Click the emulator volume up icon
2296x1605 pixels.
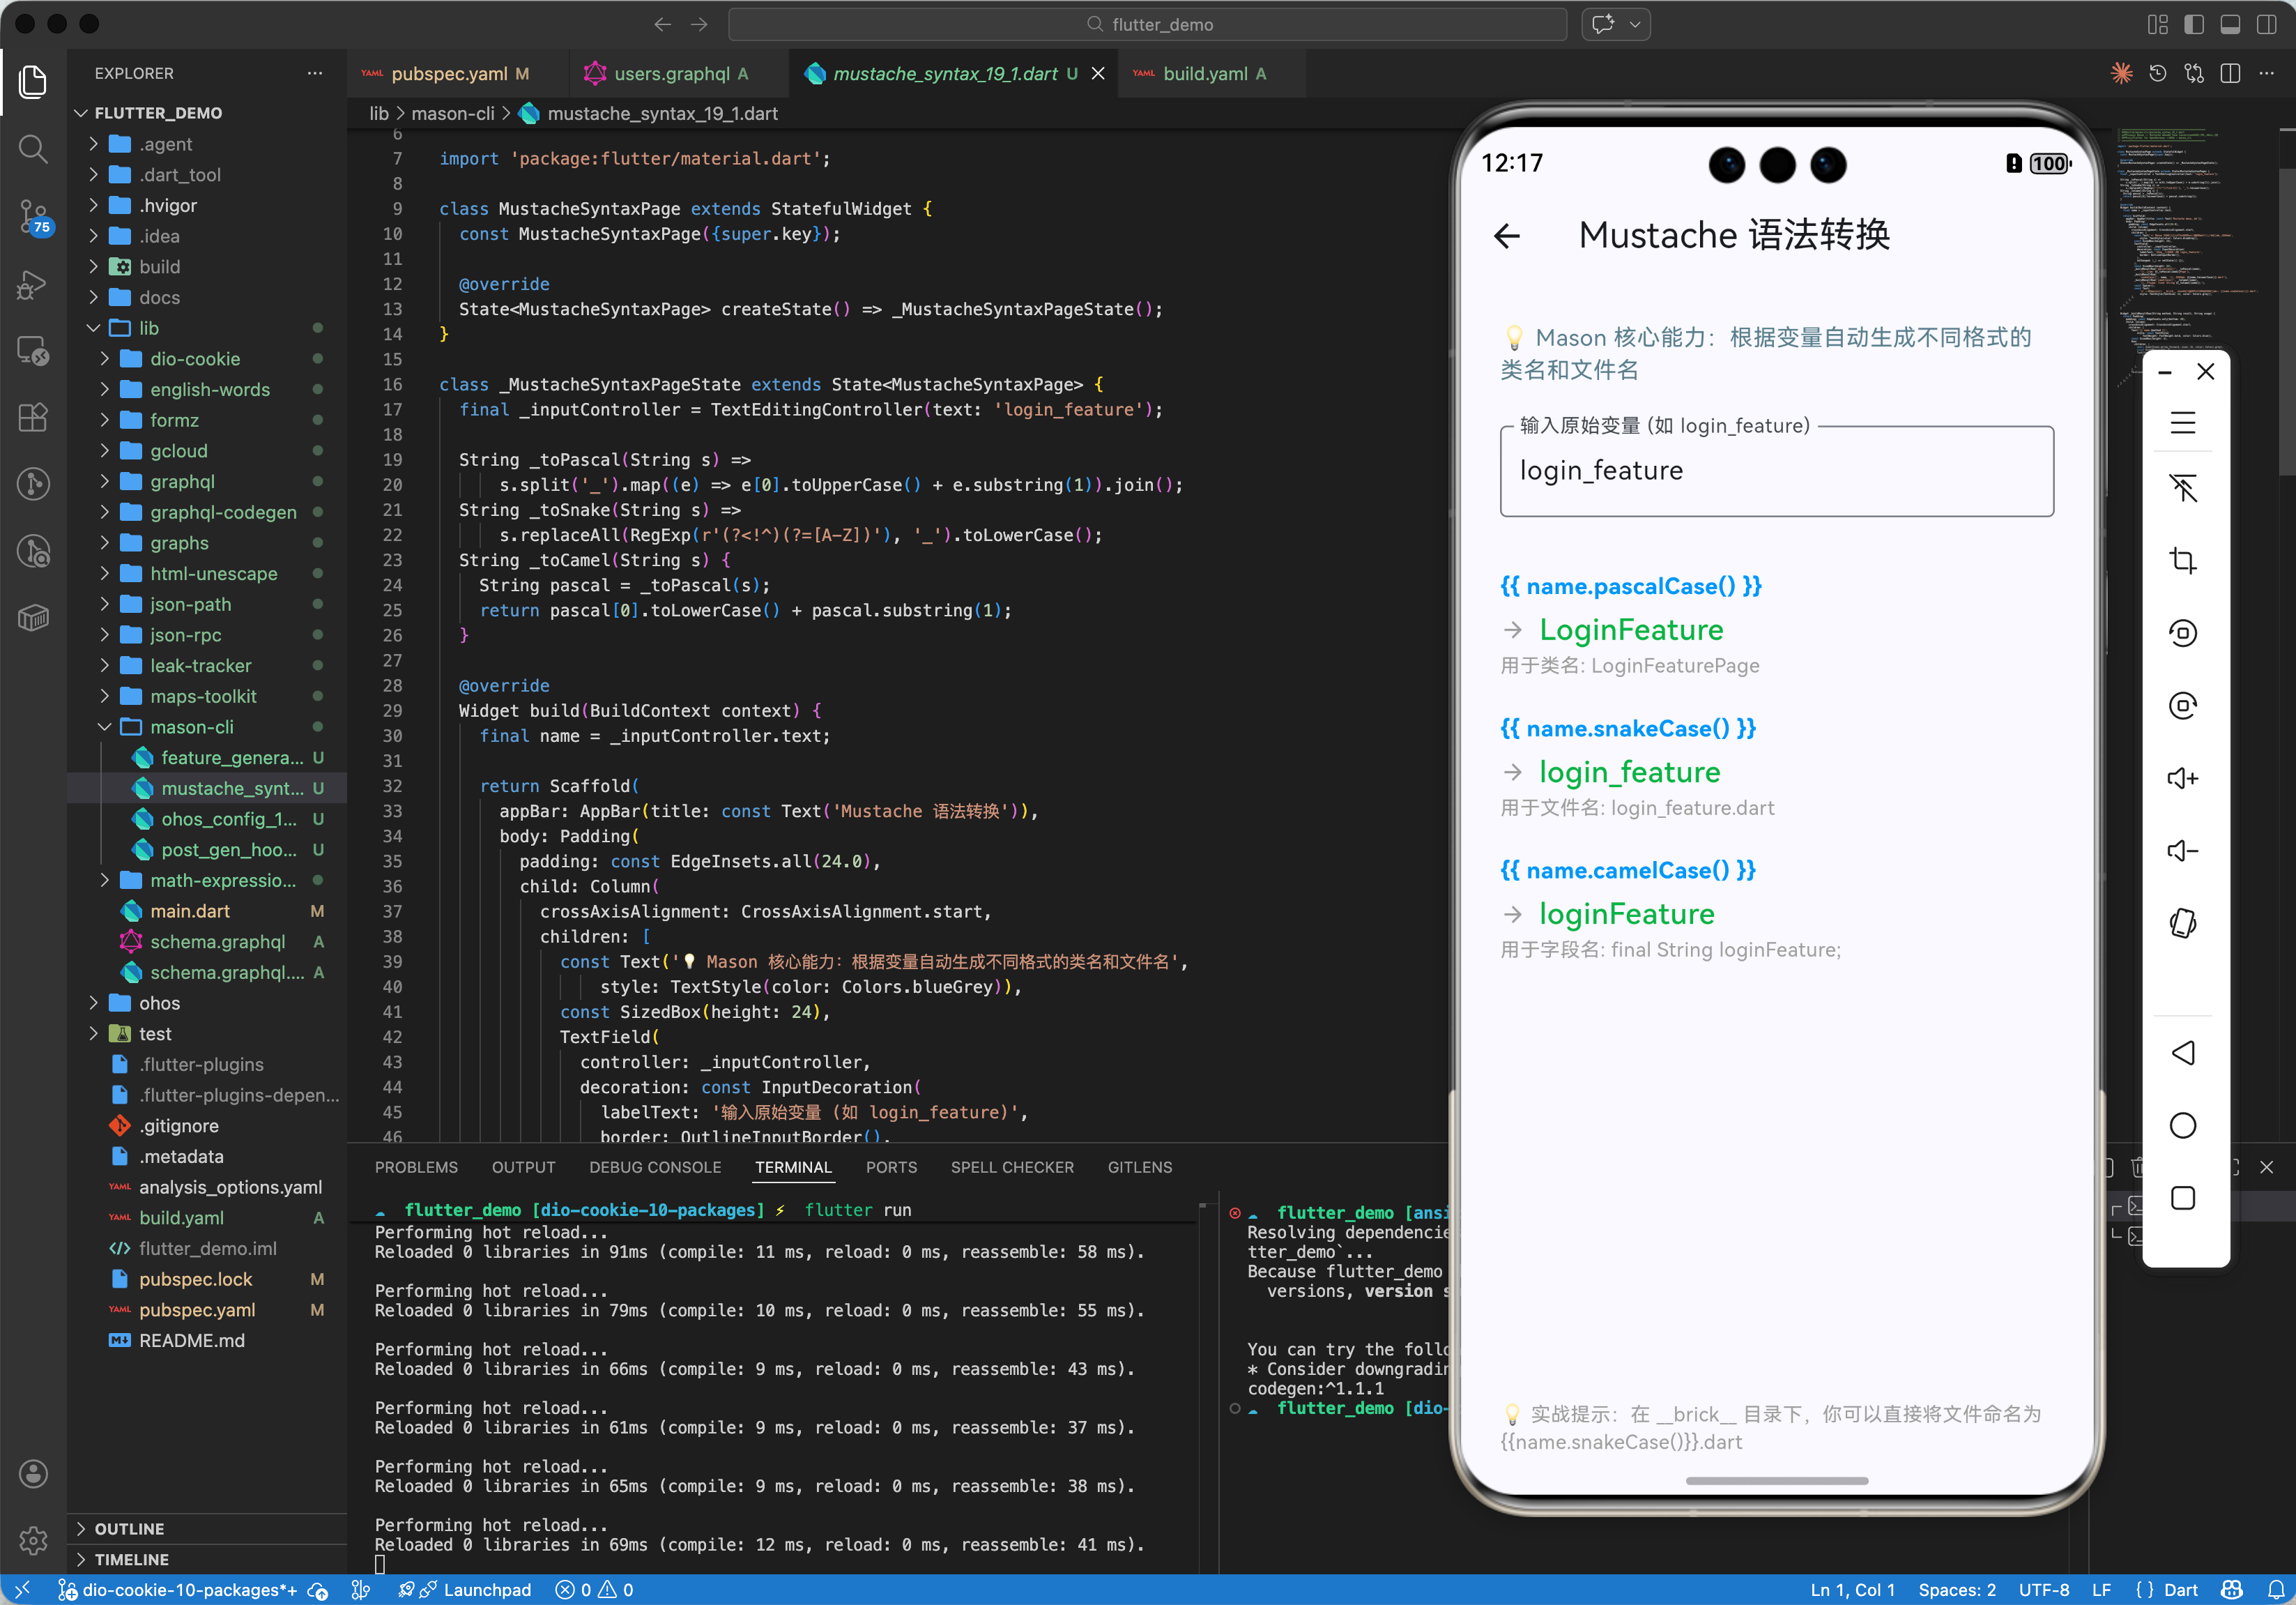2182,778
